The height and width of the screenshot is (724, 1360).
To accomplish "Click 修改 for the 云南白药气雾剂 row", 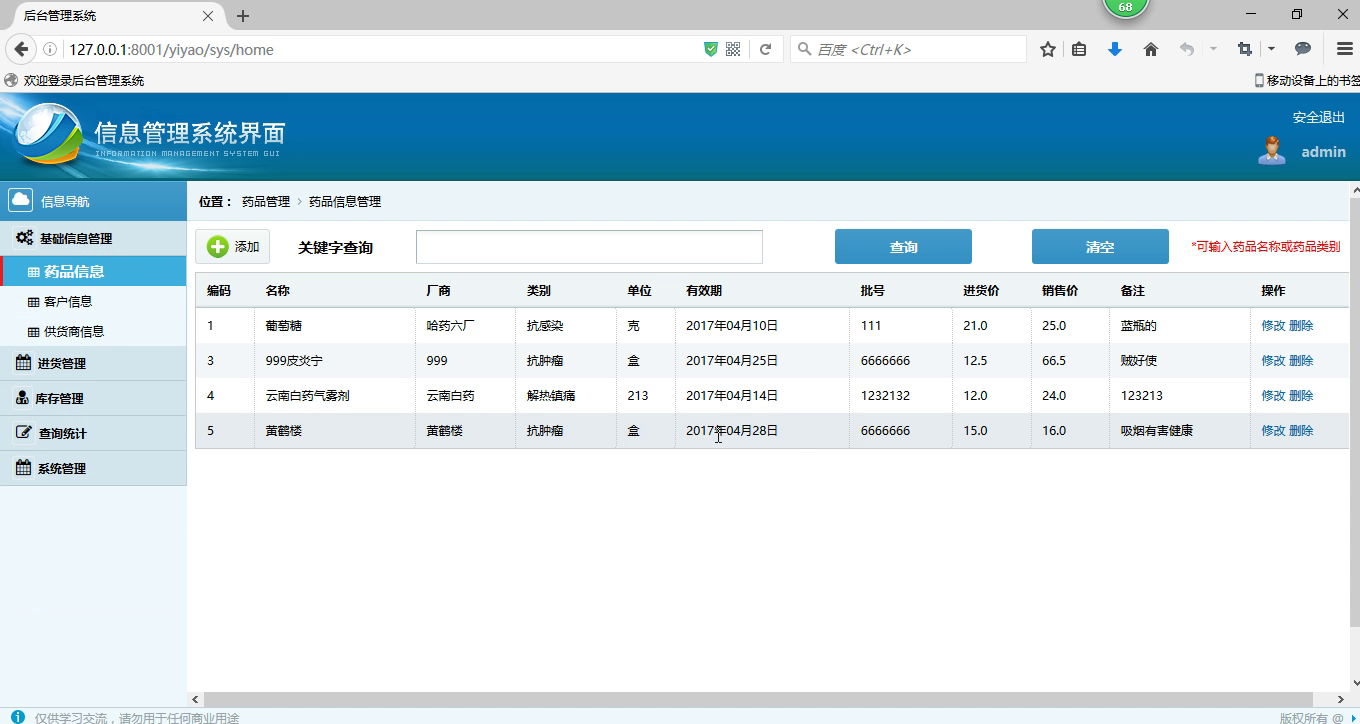I will (1273, 395).
